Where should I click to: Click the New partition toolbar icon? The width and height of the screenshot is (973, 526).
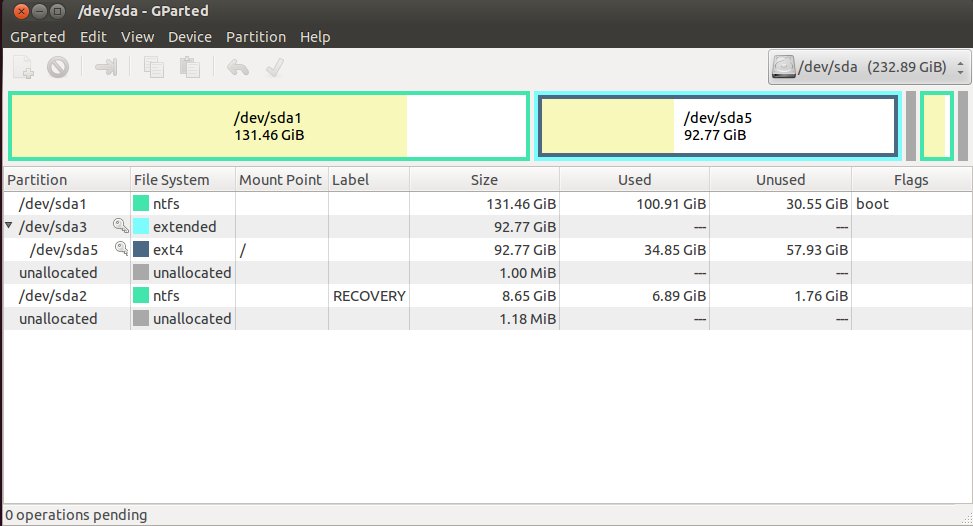[x=24, y=67]
